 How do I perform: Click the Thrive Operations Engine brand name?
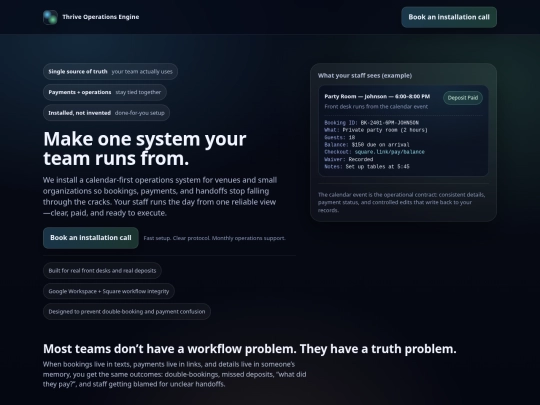pos(101,17)
